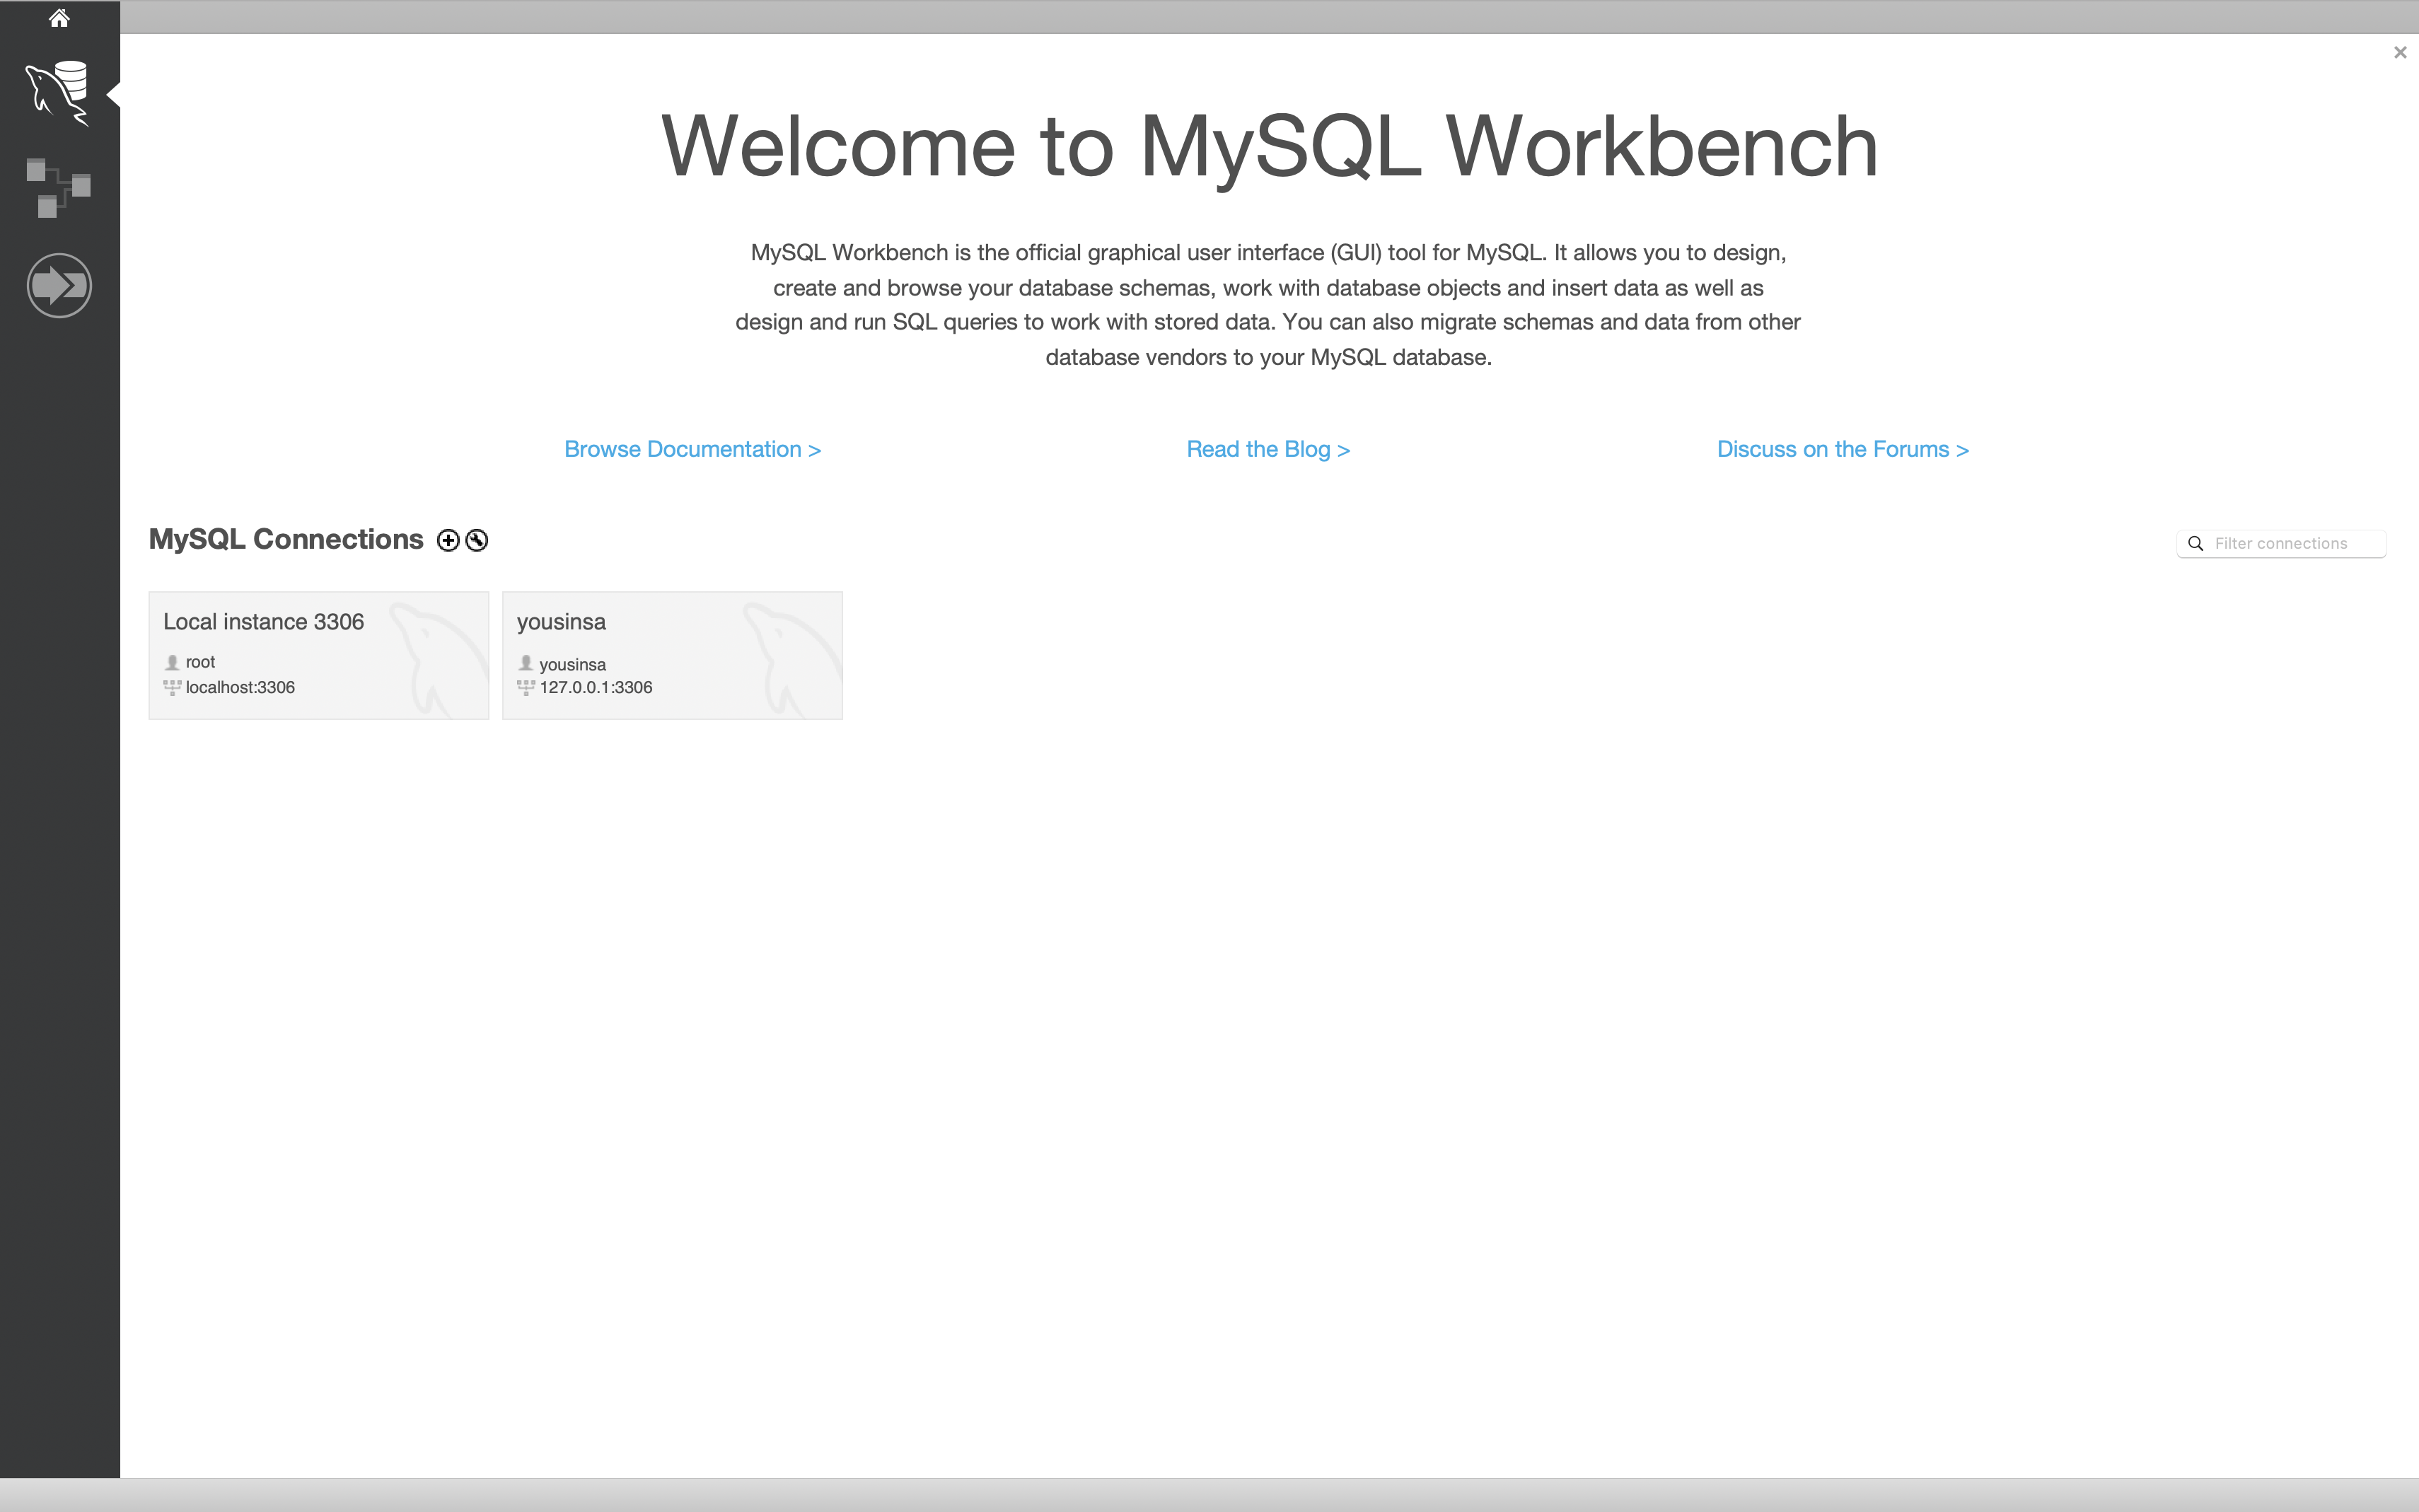
Task: Open the yousinsa connection tile
Action: coord(672,655)
